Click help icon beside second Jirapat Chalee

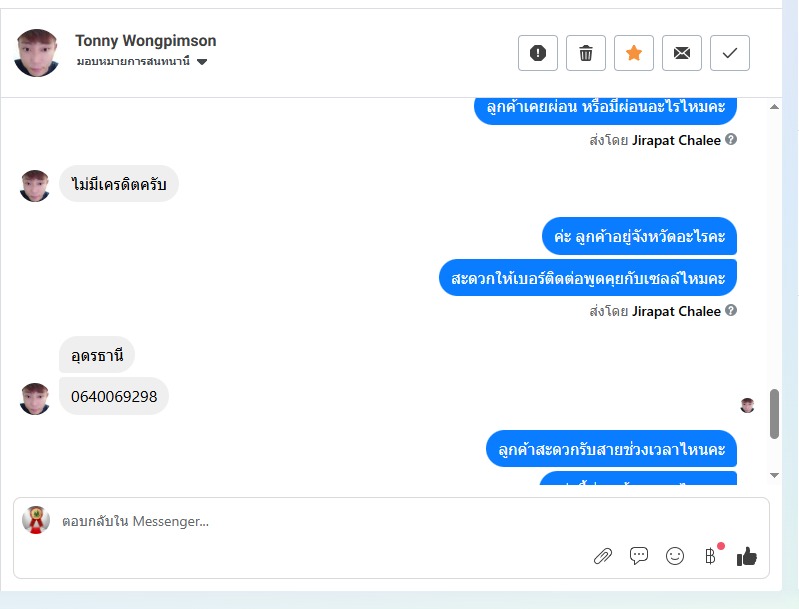731,310
